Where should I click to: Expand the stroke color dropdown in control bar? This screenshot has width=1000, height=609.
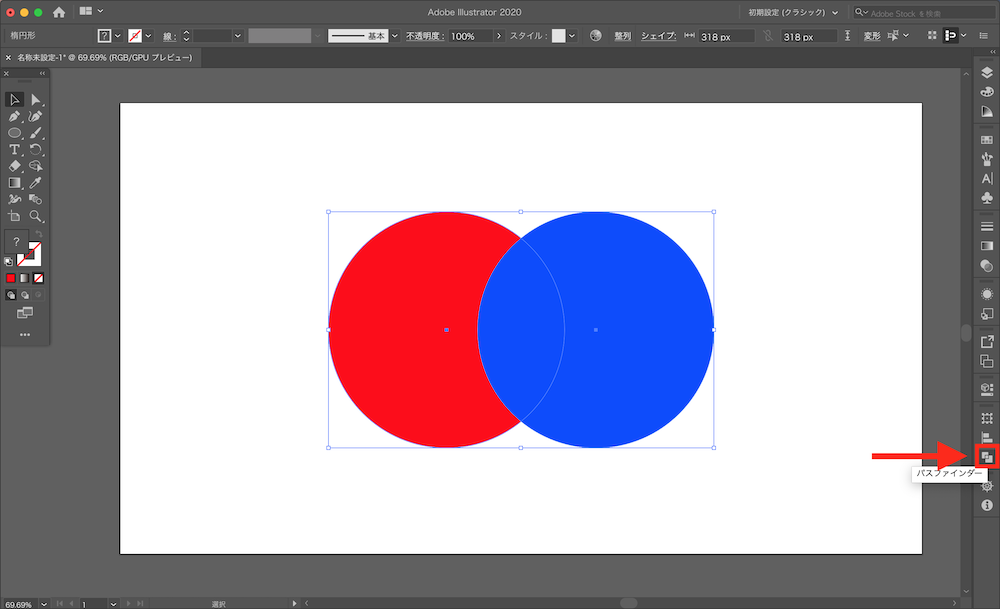point(148,36)
